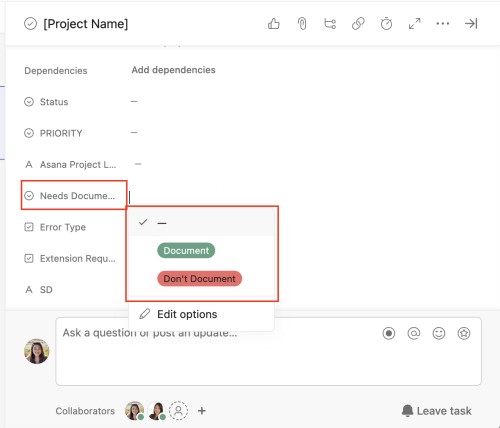The width and height of the screenshot is (500, 428).
Task: Mention someone using the @ icon
Action: click(414, 333)
